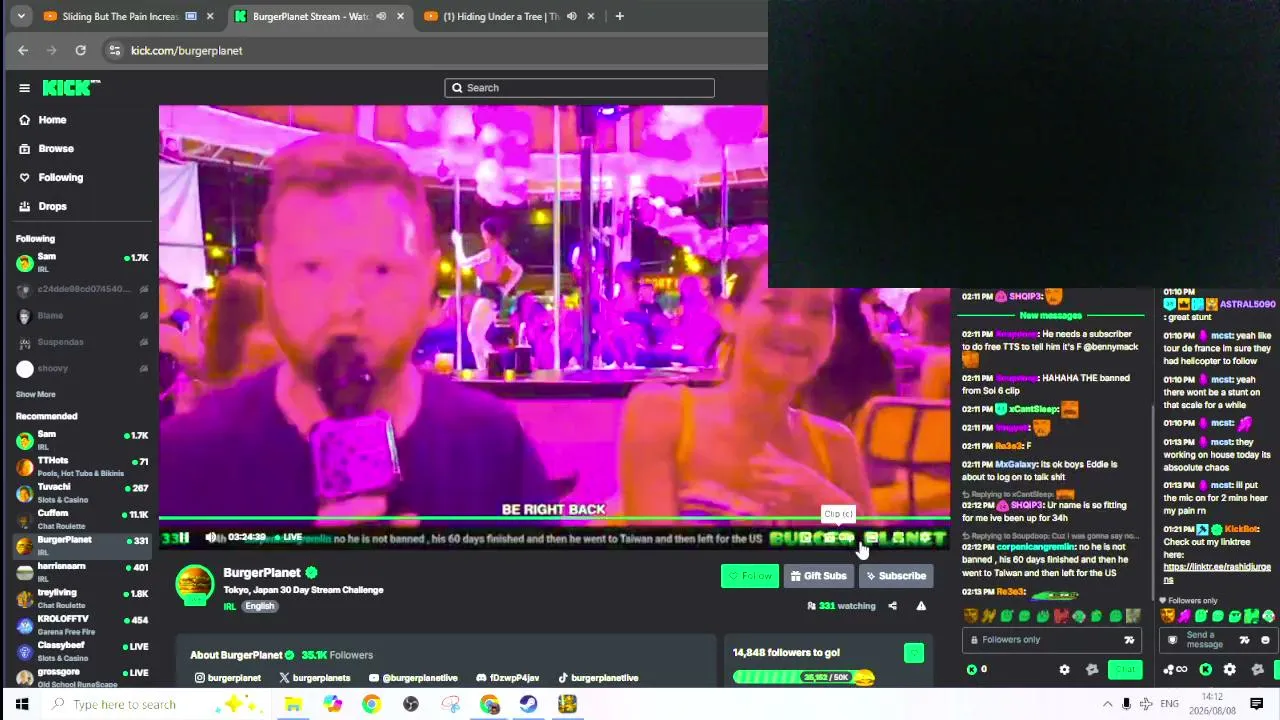
Task: Click the Followers only chat input box
Action: click(1053, 640)
